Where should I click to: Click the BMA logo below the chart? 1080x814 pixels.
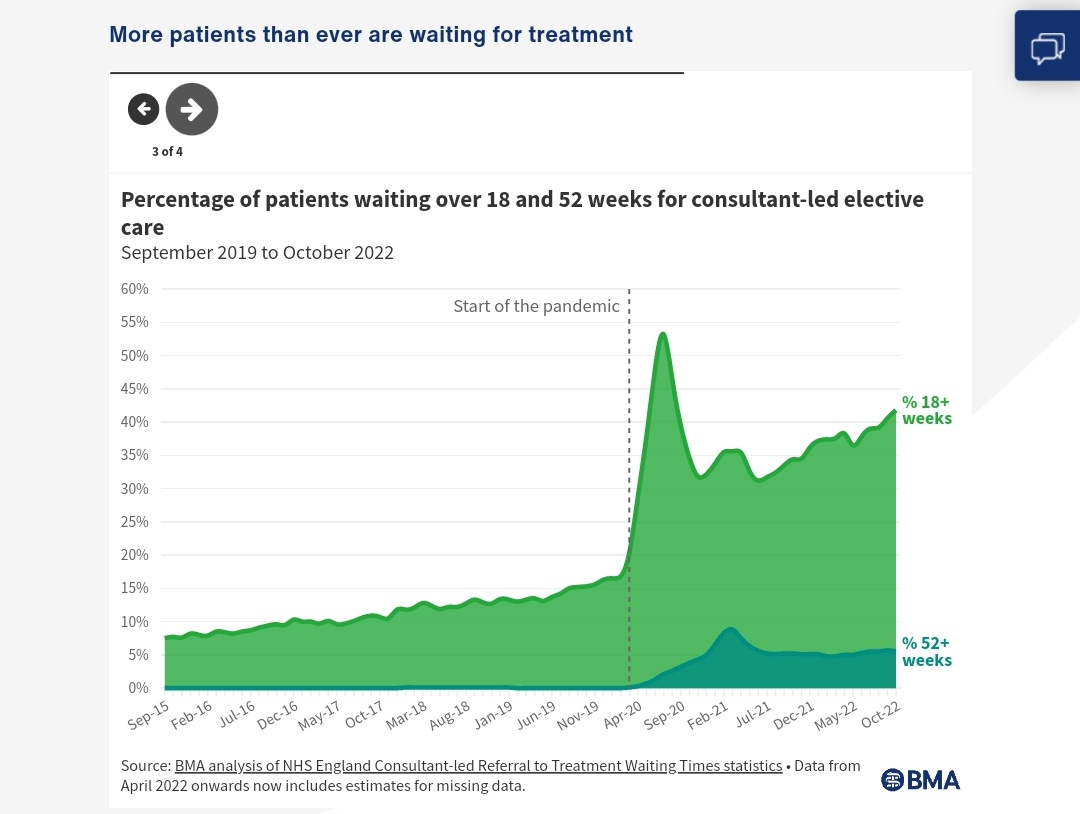pos(919,779)
